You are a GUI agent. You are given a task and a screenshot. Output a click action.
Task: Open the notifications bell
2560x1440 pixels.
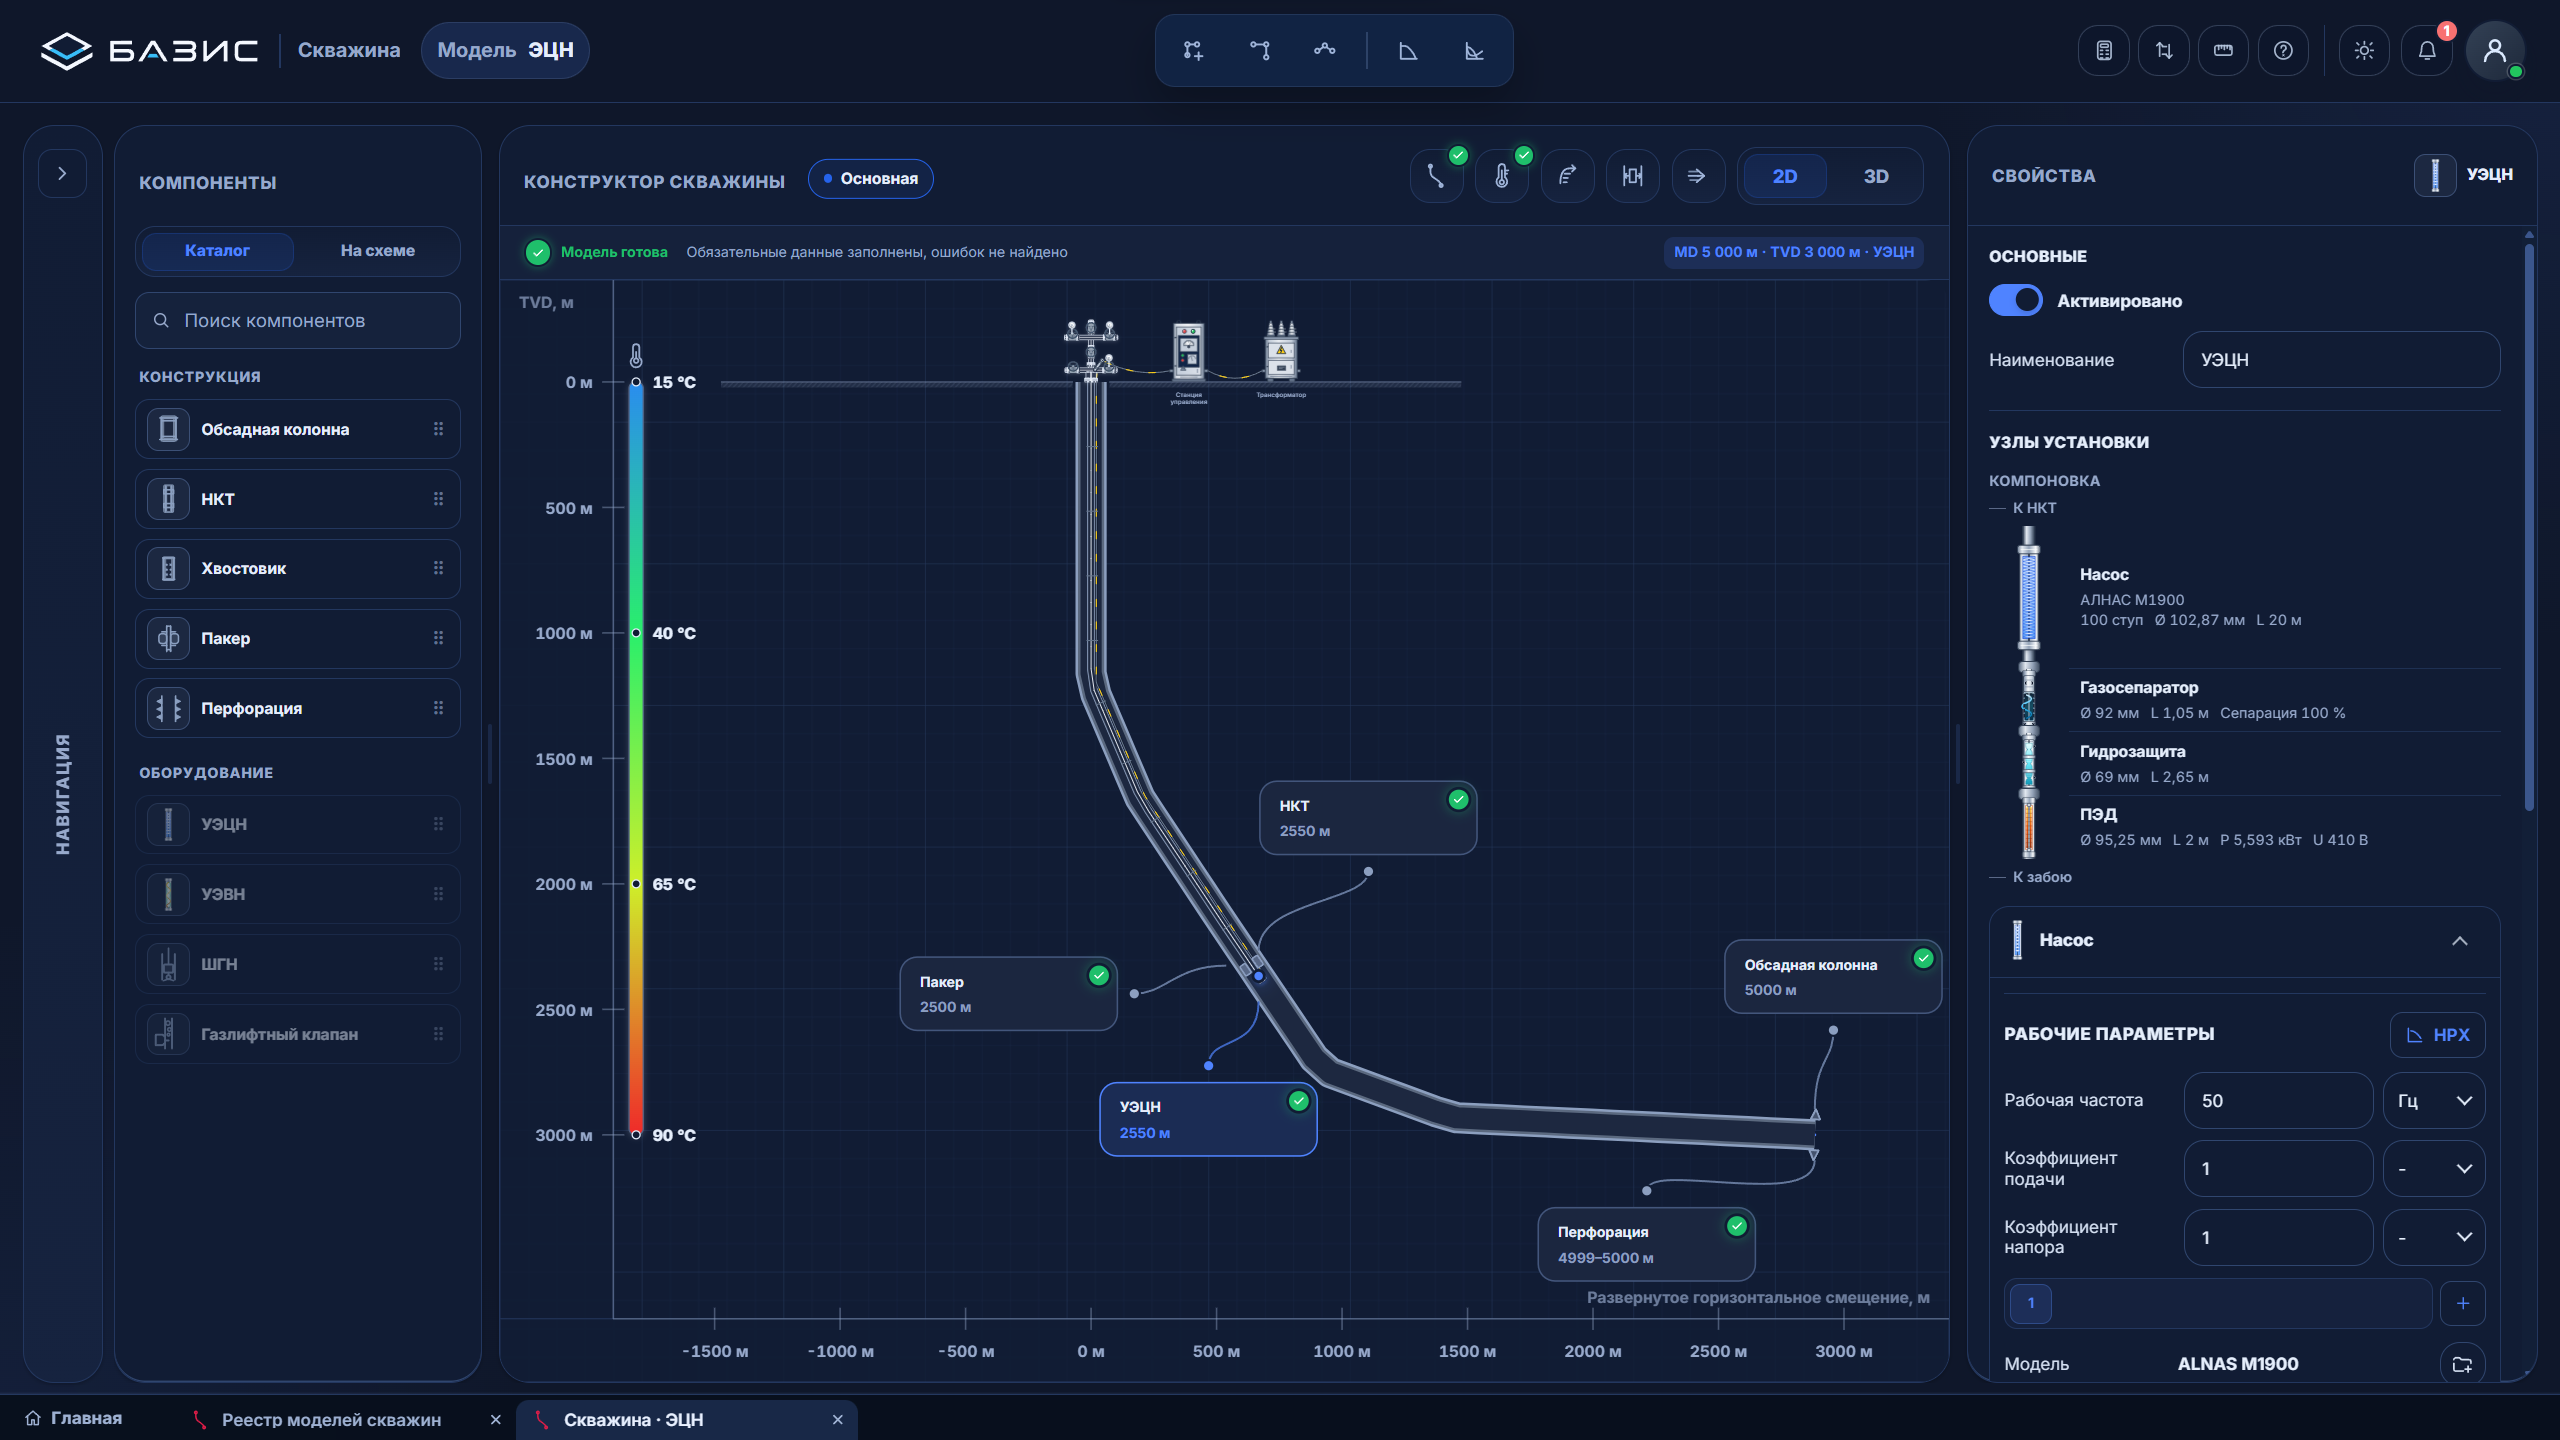point(2427,50)
